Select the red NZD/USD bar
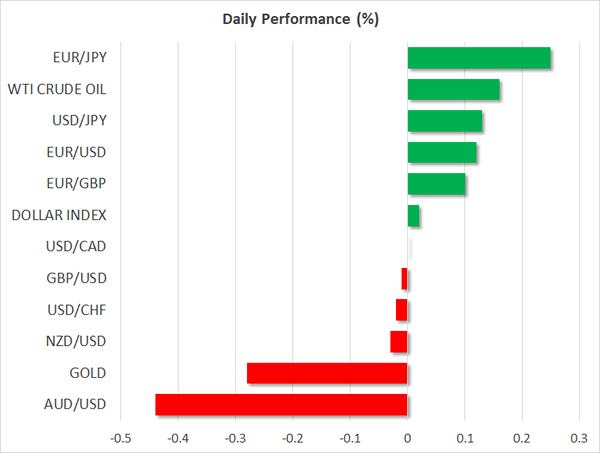600x453 pixels. [399, 342]
